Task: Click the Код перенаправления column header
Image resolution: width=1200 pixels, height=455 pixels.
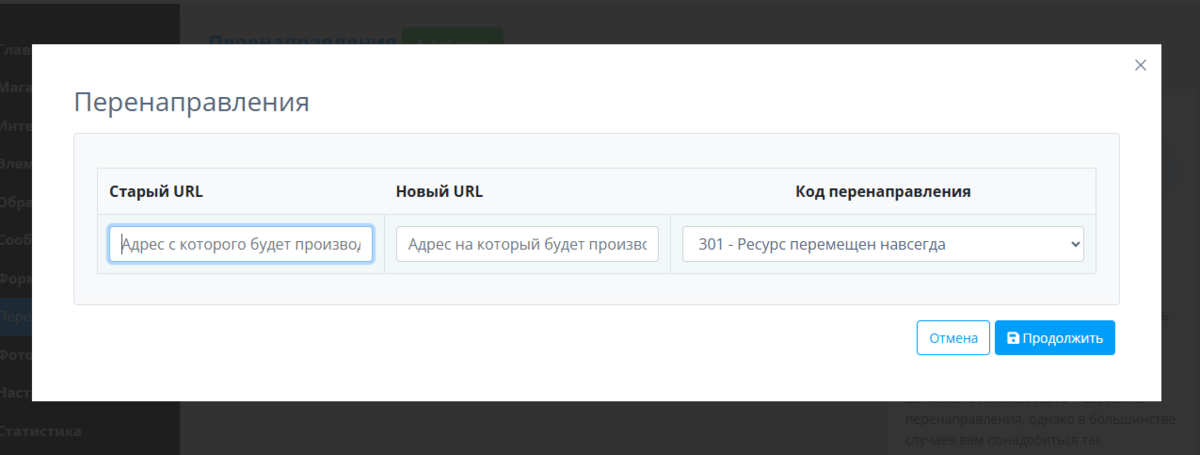Action: click(x=883, y=191)
